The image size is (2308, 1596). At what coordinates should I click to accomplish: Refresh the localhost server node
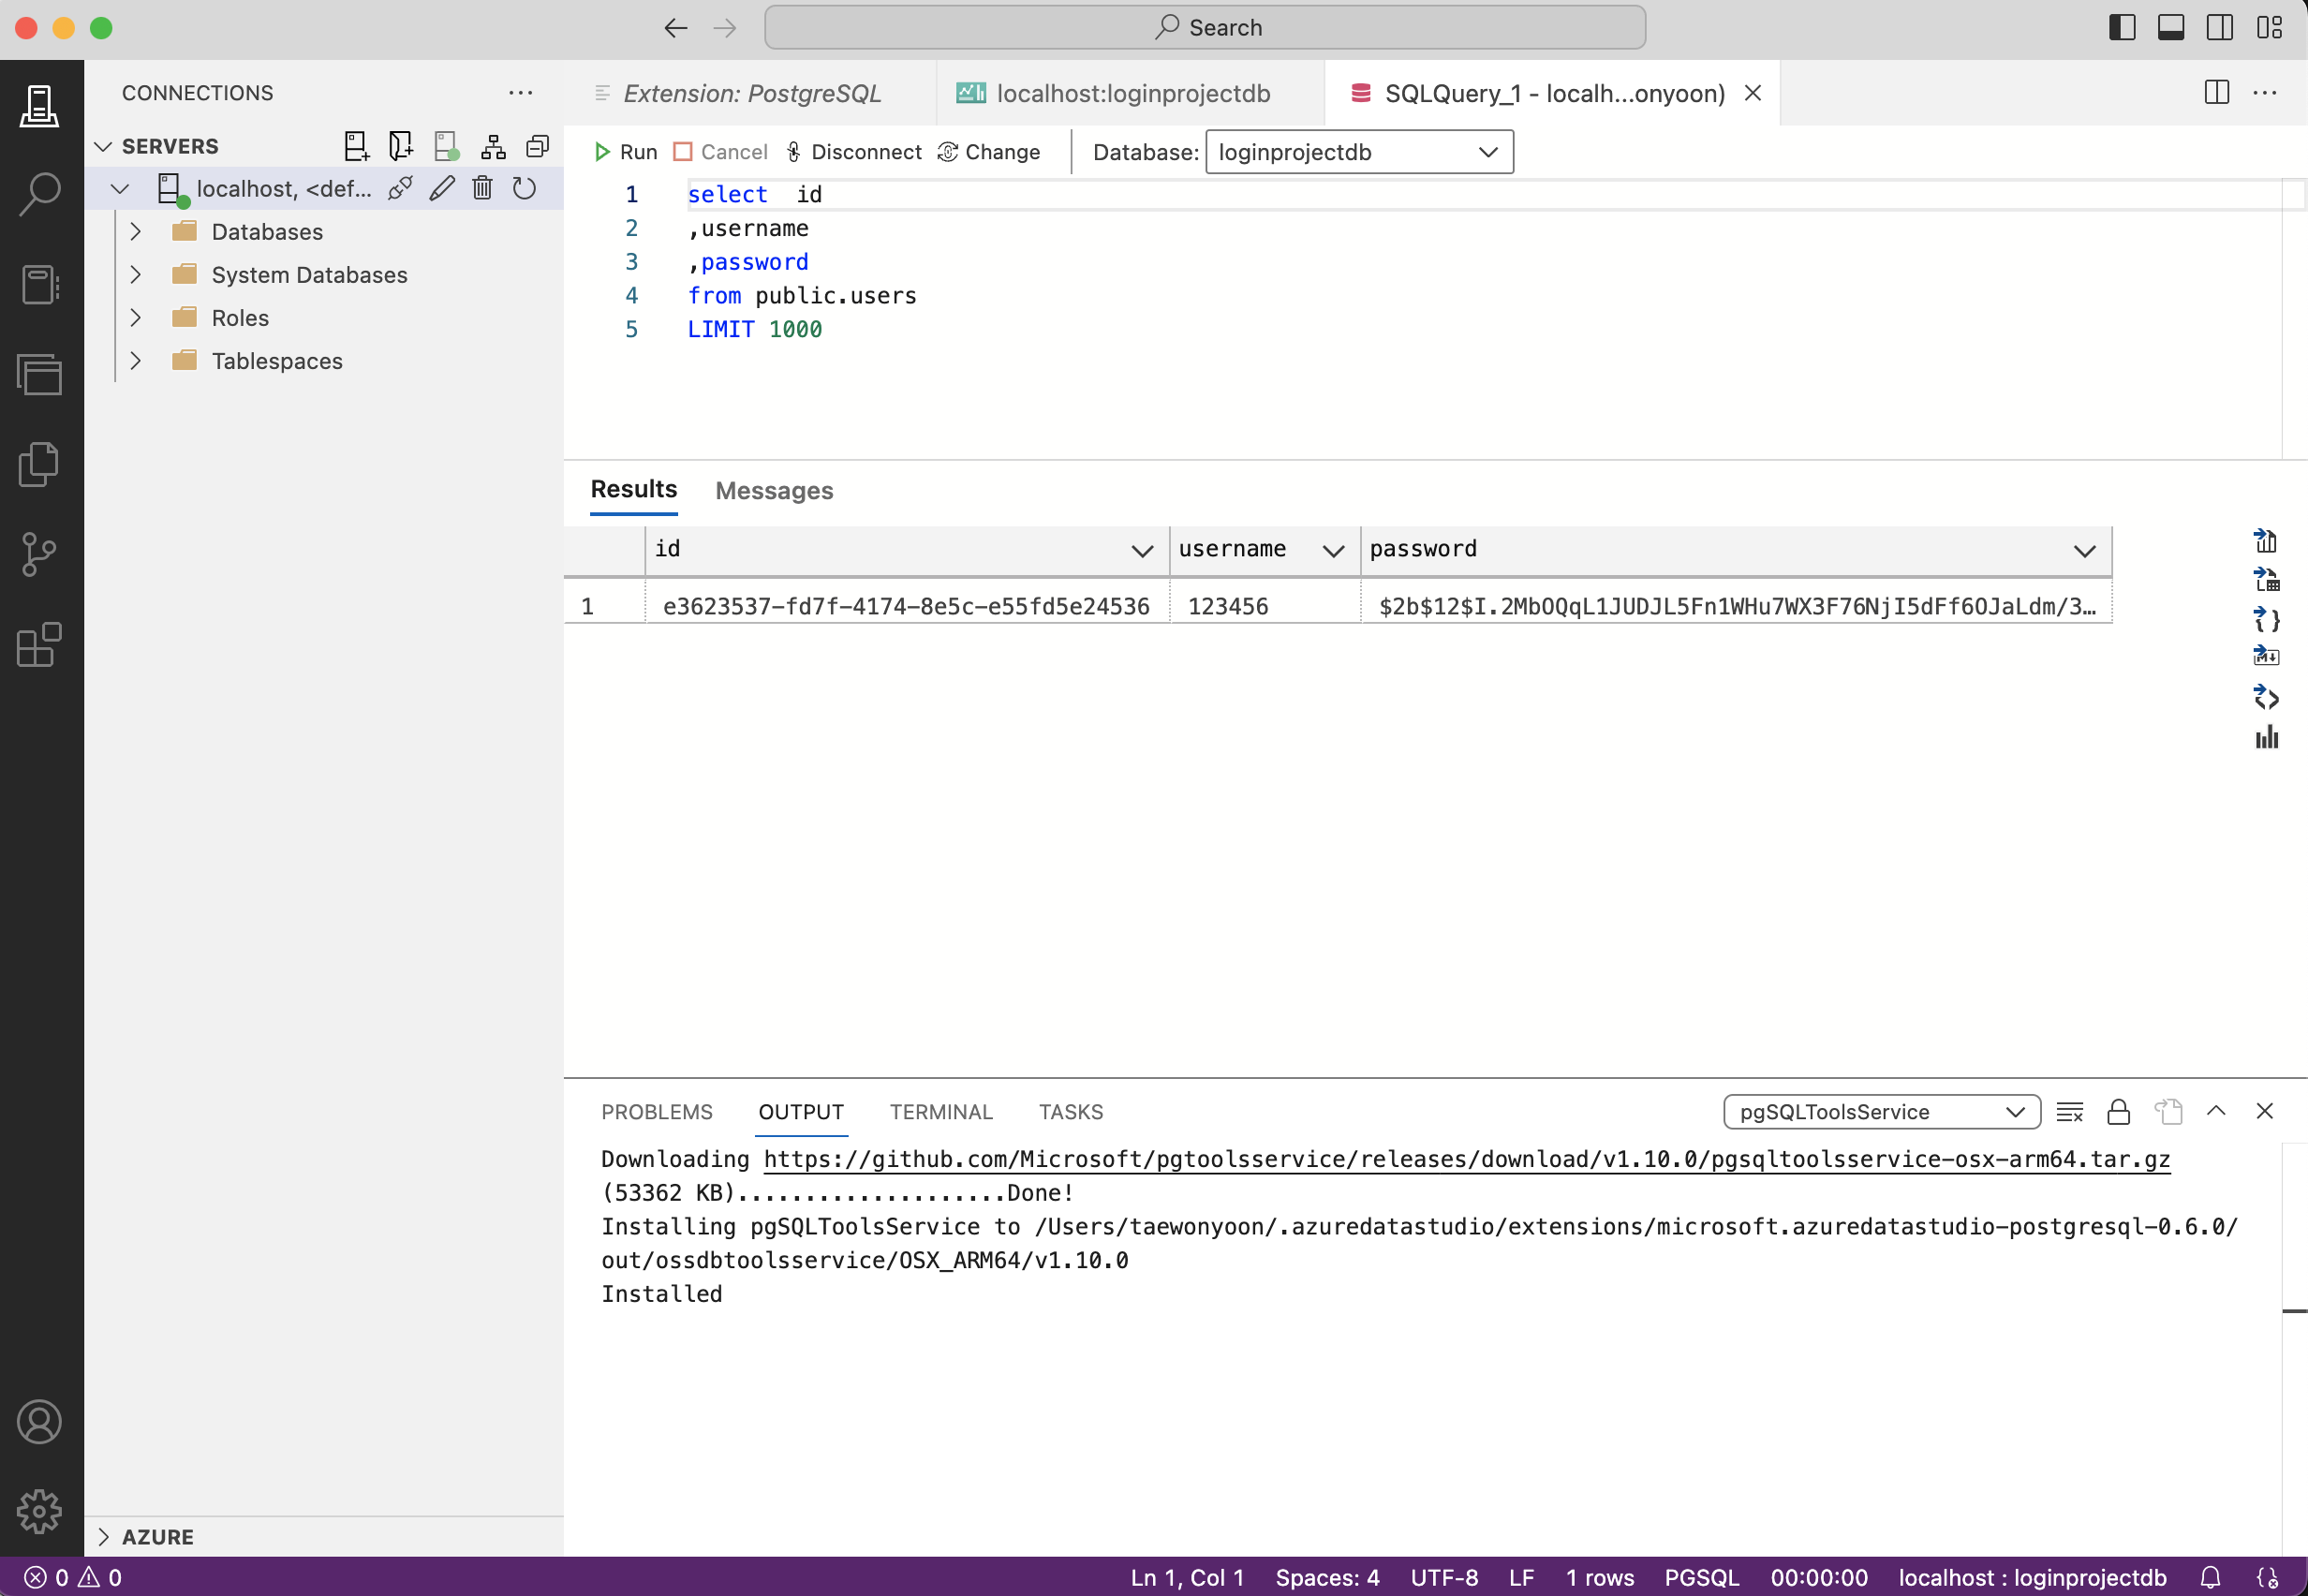[x=524, y=188]
